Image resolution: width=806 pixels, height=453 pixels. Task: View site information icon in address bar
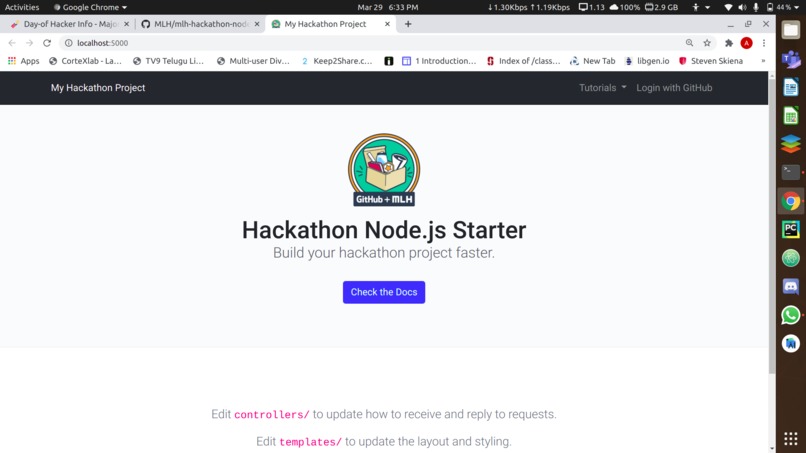click(x=68, y=43)
